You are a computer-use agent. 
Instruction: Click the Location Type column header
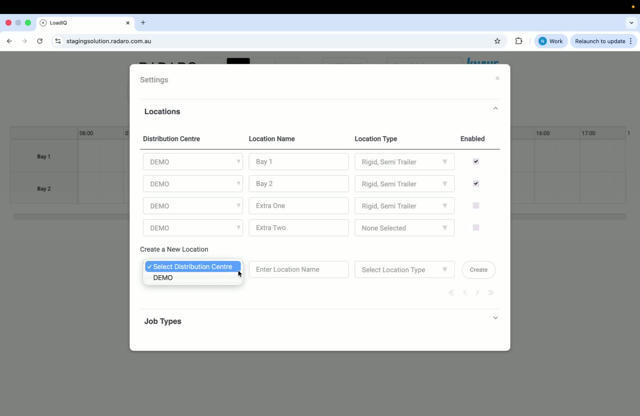[x=376, y=139]
